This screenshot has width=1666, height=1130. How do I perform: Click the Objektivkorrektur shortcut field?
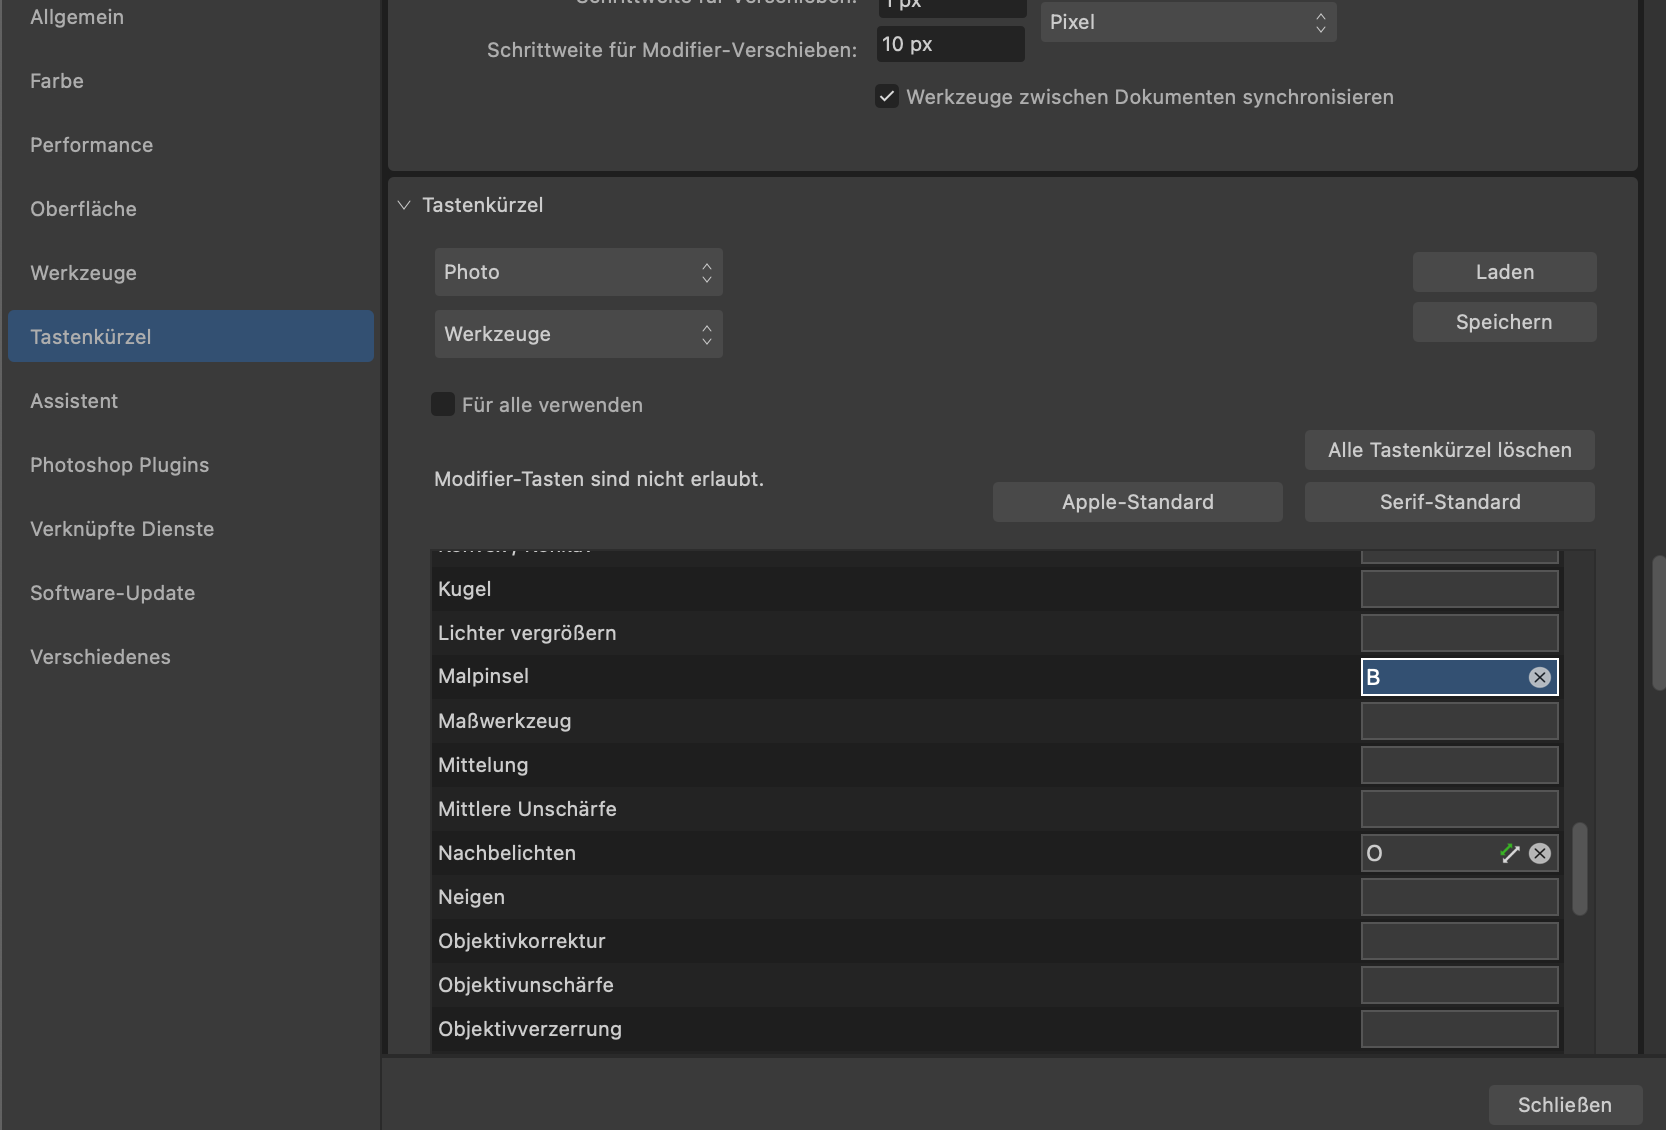point(1459,941)
